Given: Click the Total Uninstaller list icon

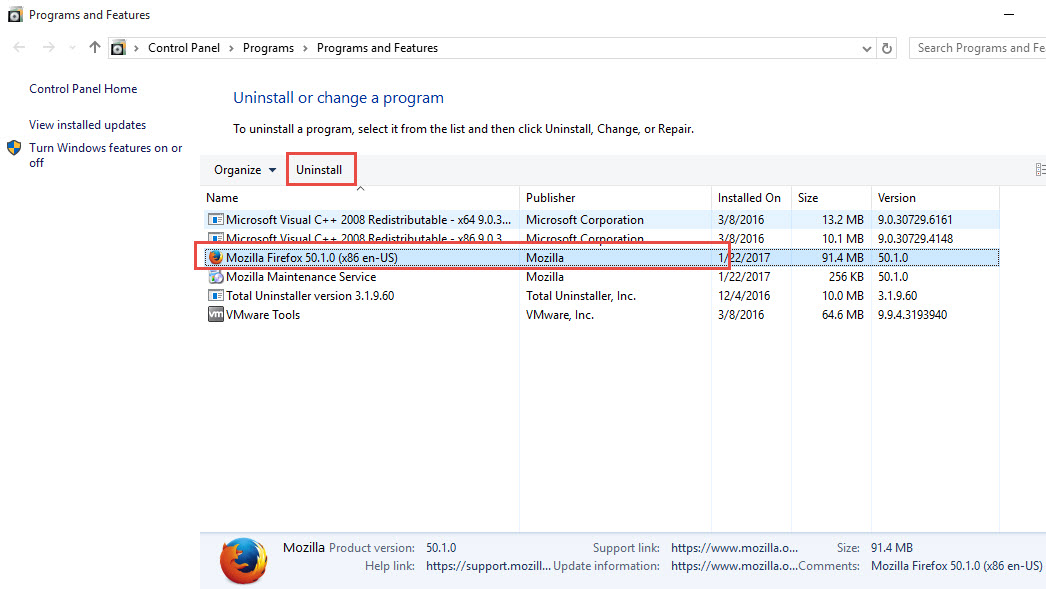Looking at the screenshot, I should [215, 296].
